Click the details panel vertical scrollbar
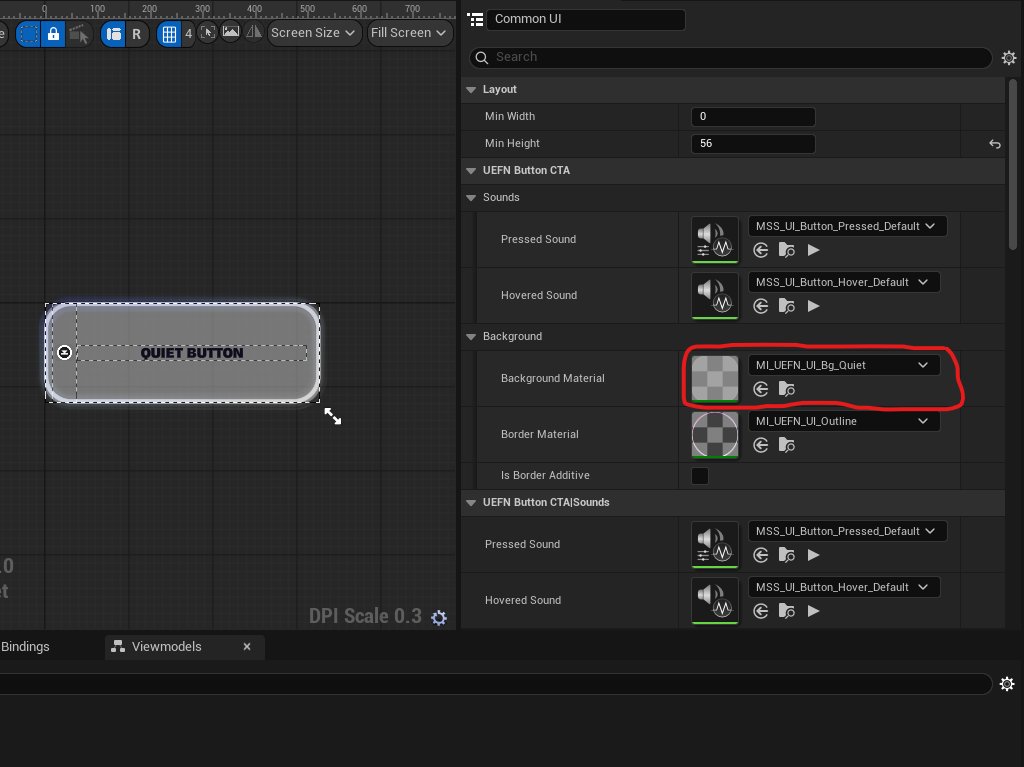Image resolution: width=1024 pixels, height=767 pixels. [1013, 165]
